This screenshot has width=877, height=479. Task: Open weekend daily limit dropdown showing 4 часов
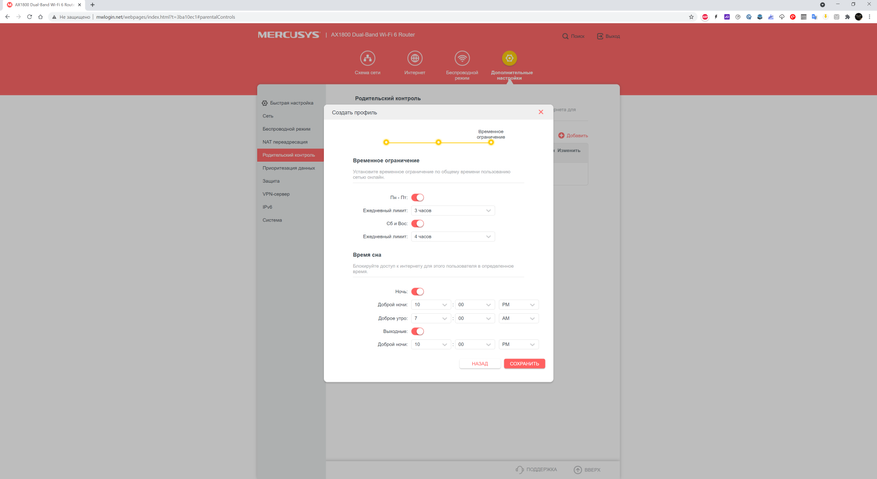click(453, 237)
